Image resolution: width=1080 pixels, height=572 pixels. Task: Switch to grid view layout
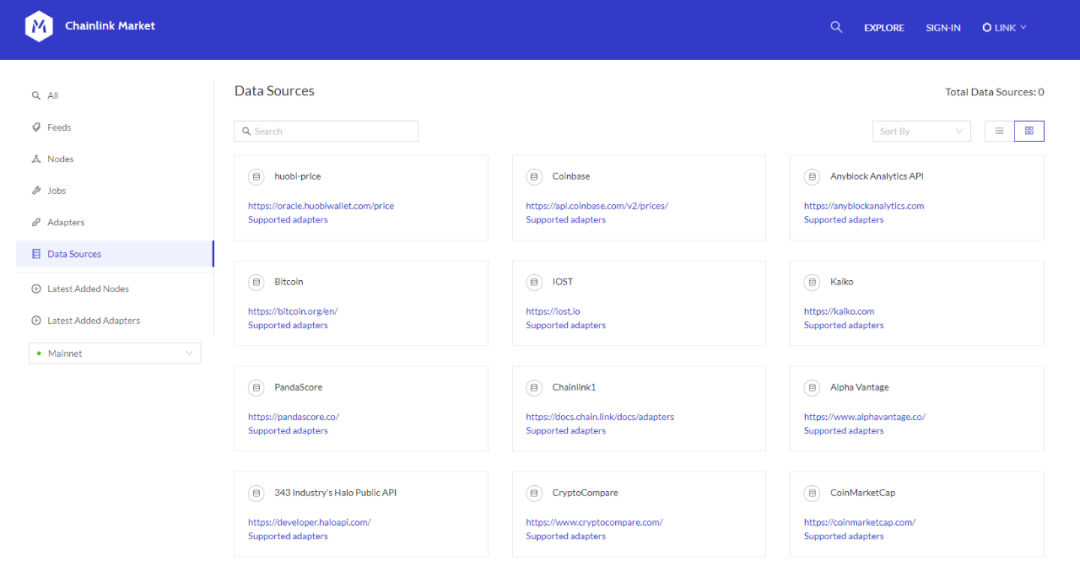pyautogui.click(x=1029, y=131)
